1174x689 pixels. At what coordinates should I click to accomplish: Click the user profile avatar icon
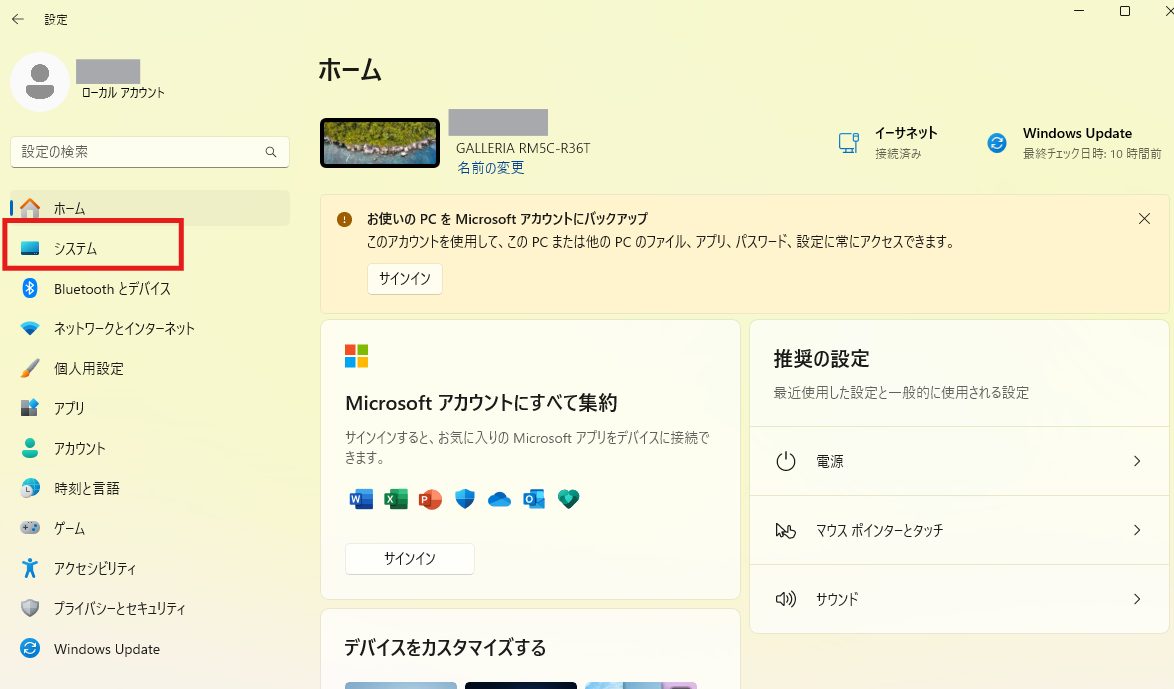coord(40,82)
